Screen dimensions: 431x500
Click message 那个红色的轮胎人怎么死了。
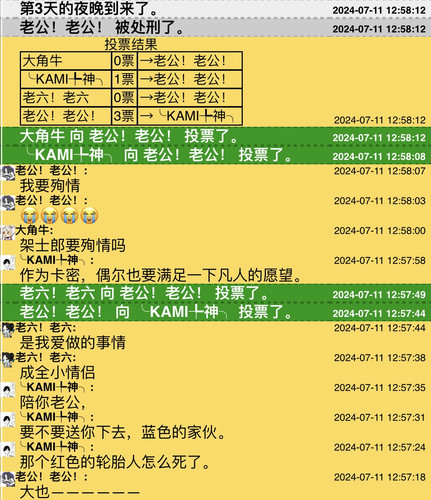(115, 462)
